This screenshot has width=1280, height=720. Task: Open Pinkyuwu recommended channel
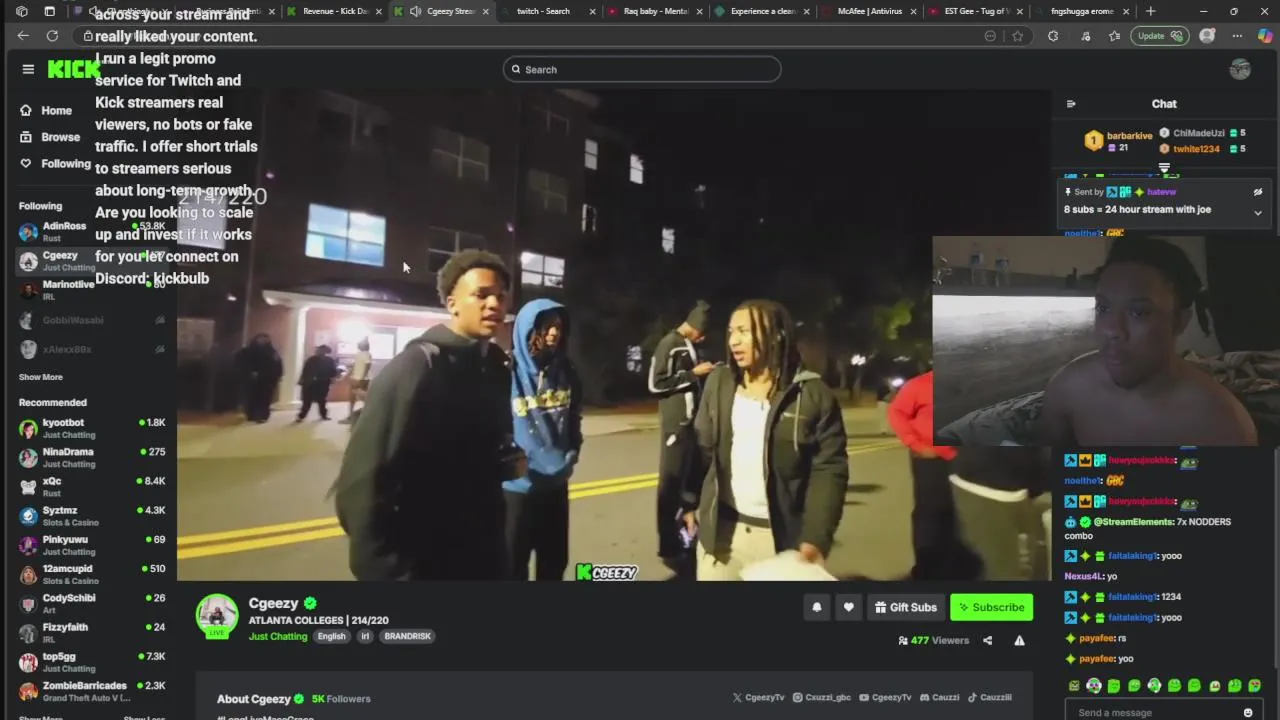coord(92,545)
